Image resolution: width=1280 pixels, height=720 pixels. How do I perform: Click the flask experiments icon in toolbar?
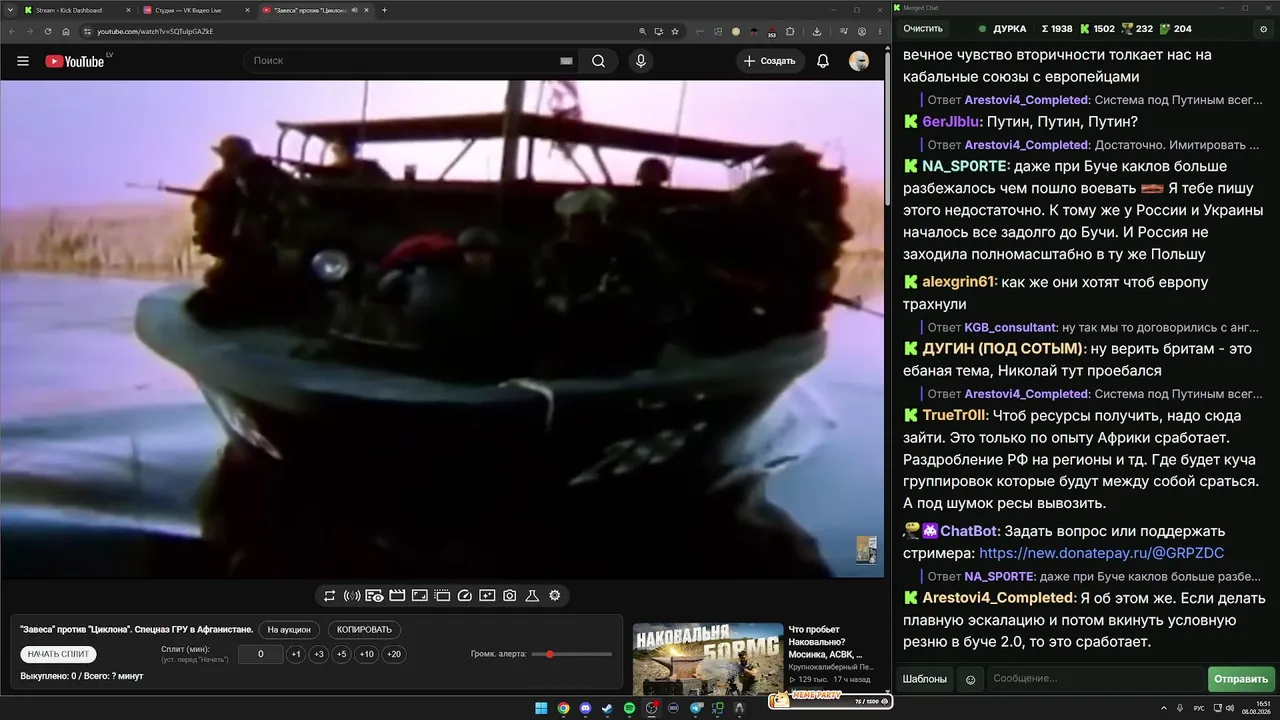[532, 596]
